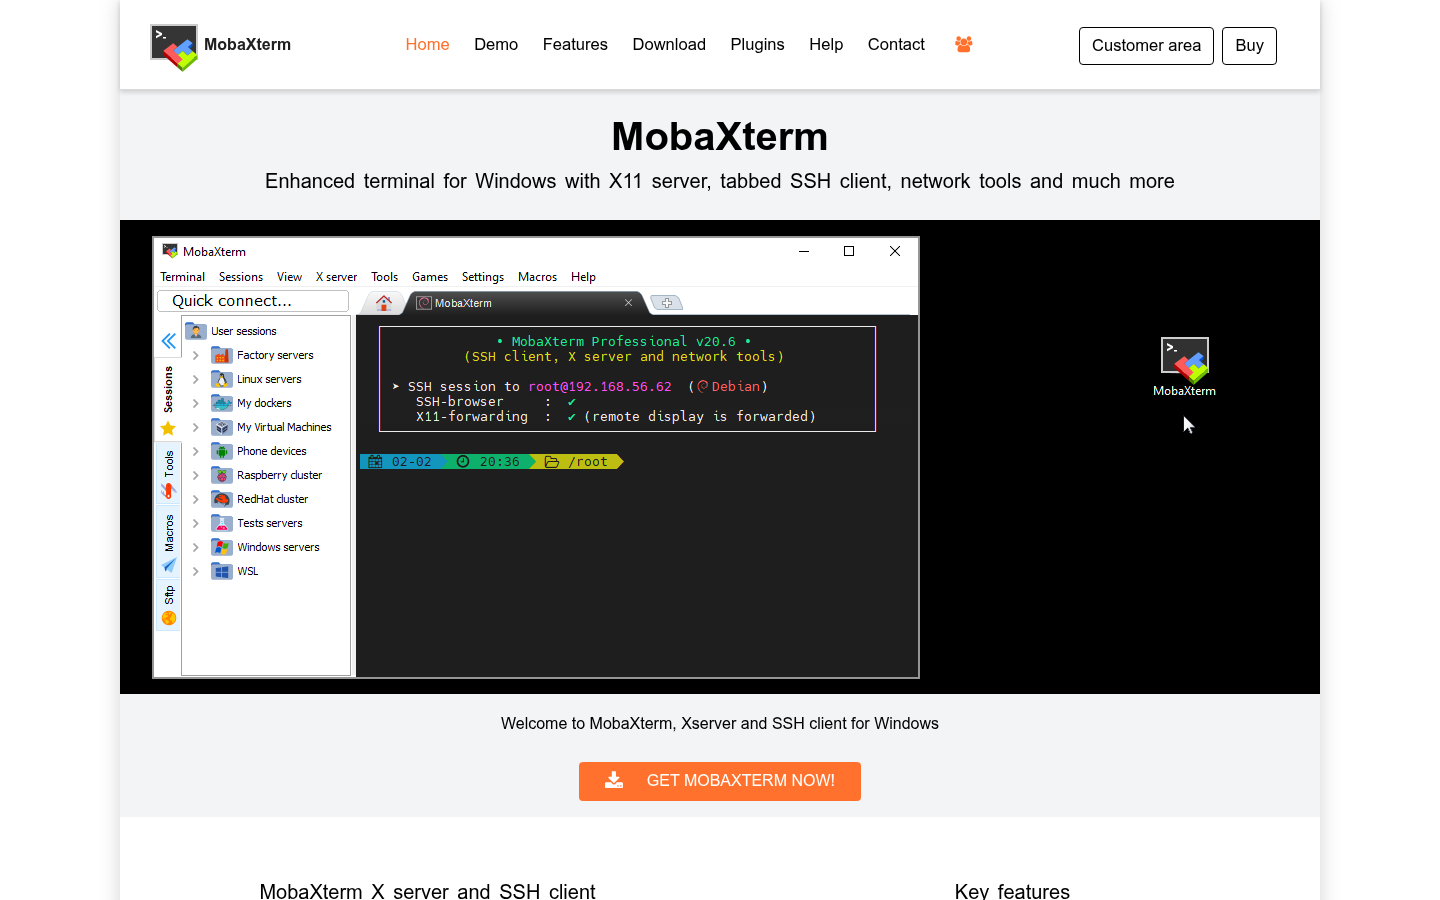Open the Tools sidebar panel
The height and width of the screenshot is (900, 1440).
click(169, 474)
